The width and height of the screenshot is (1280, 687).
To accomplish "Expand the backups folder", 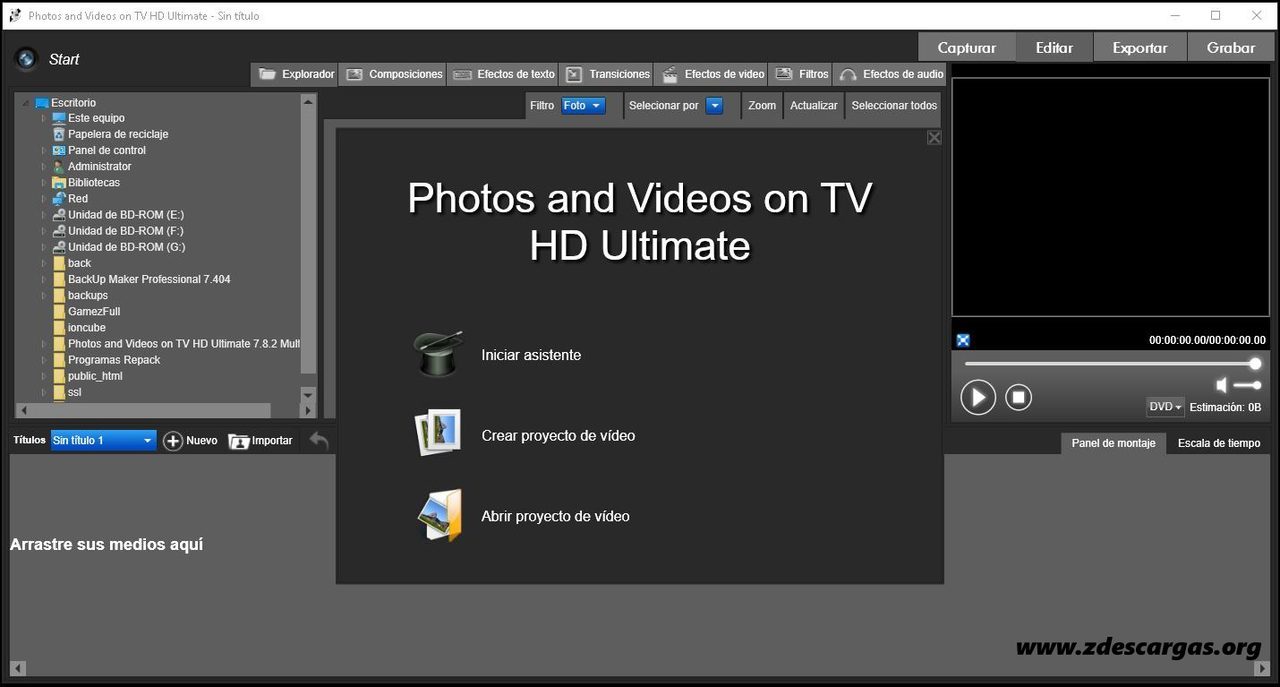I will pyautogui.click(x=43, y=296).
